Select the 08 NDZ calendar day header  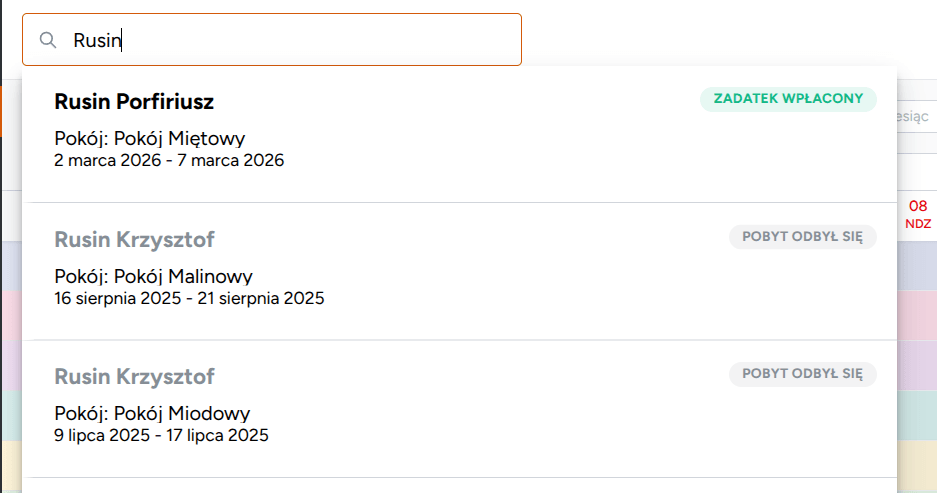click(x=918, y=214)
